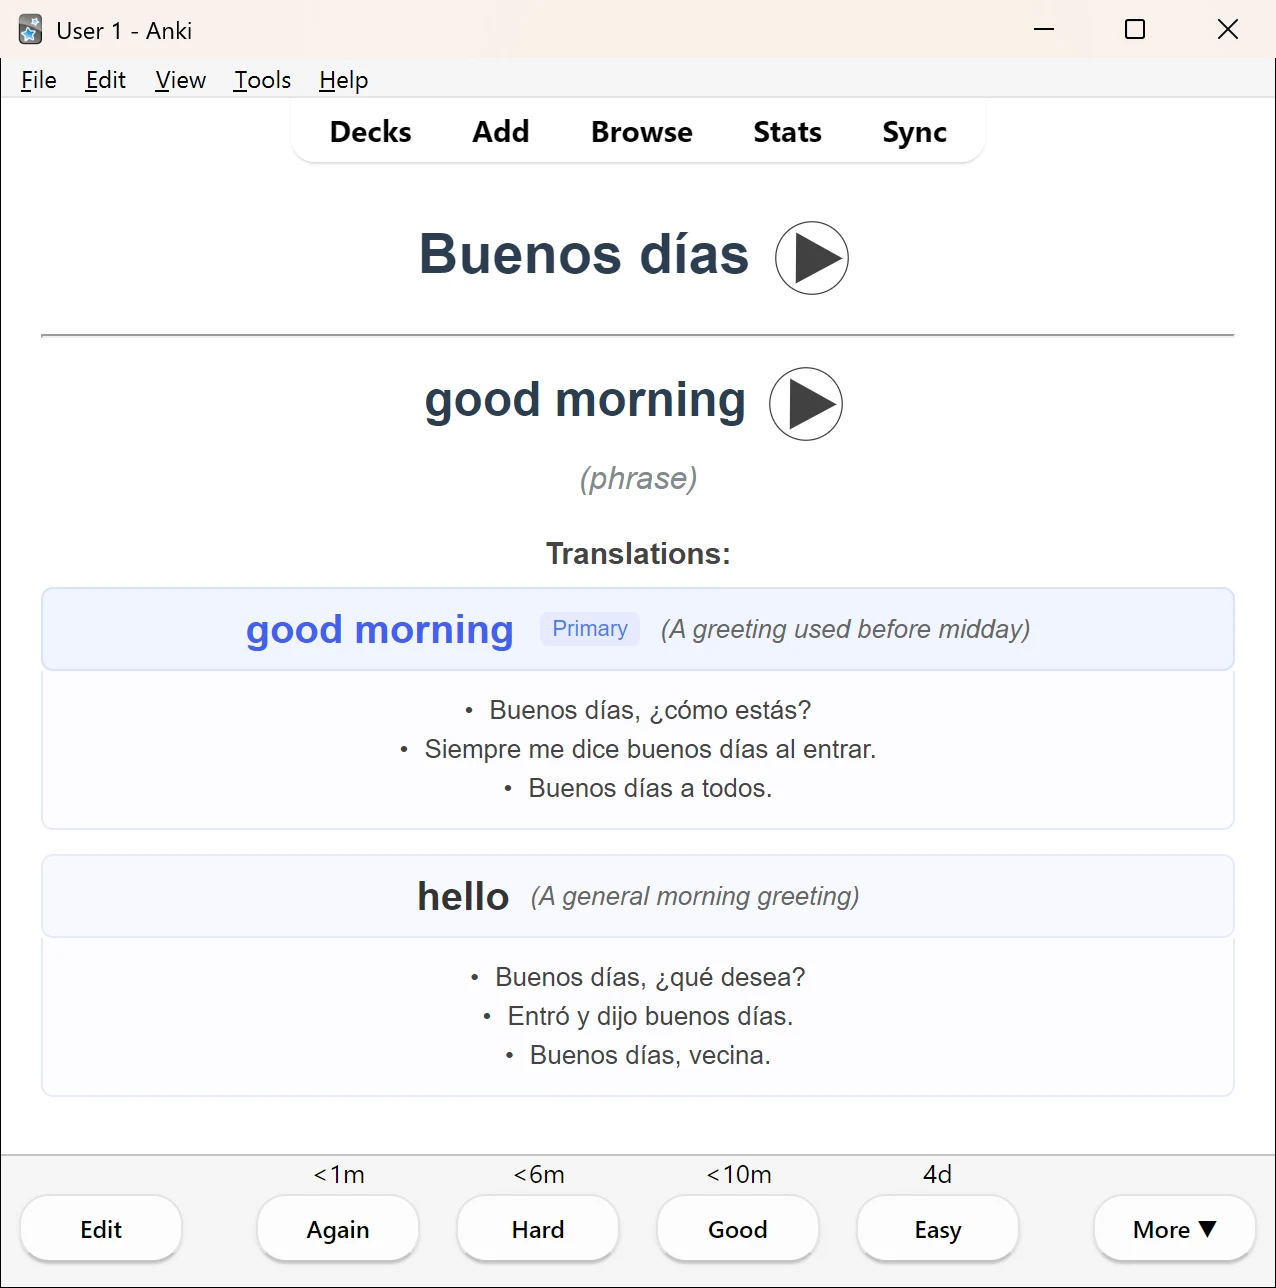This screenshot has height=1288, width=1276.
Task: Close the Anki window
Action: (1228, 30)
